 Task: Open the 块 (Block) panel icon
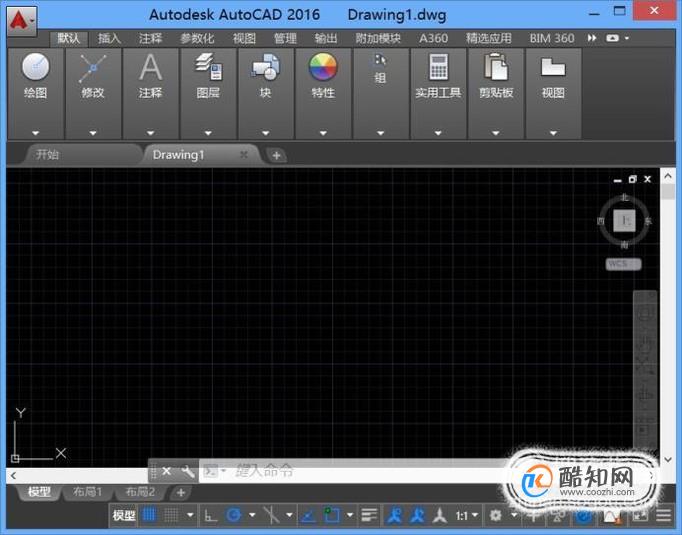coord(265,67)
